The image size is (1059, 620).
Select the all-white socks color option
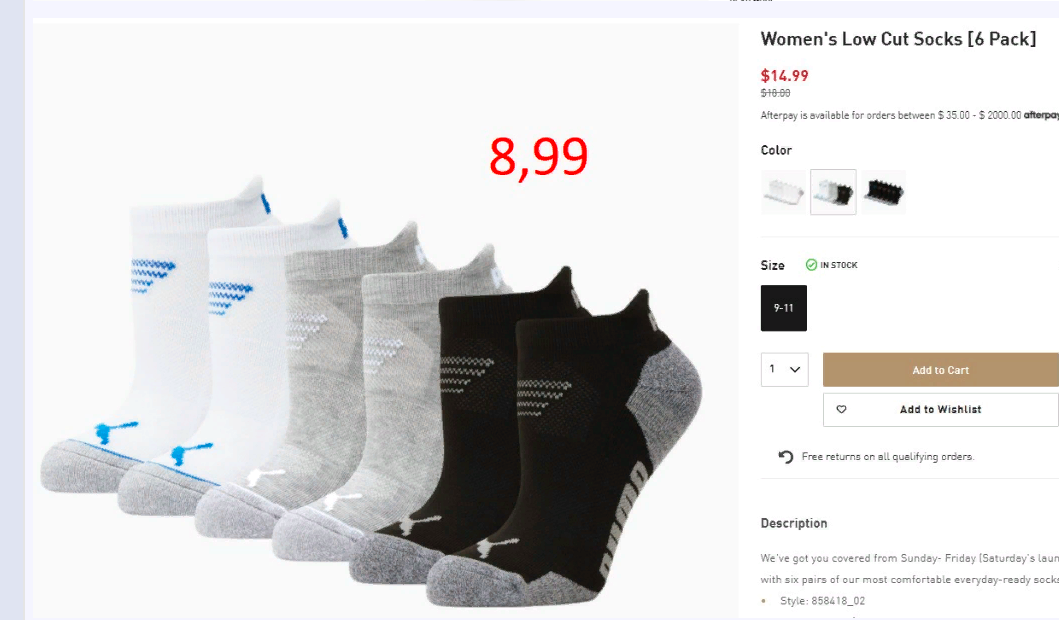pos(783,192)
